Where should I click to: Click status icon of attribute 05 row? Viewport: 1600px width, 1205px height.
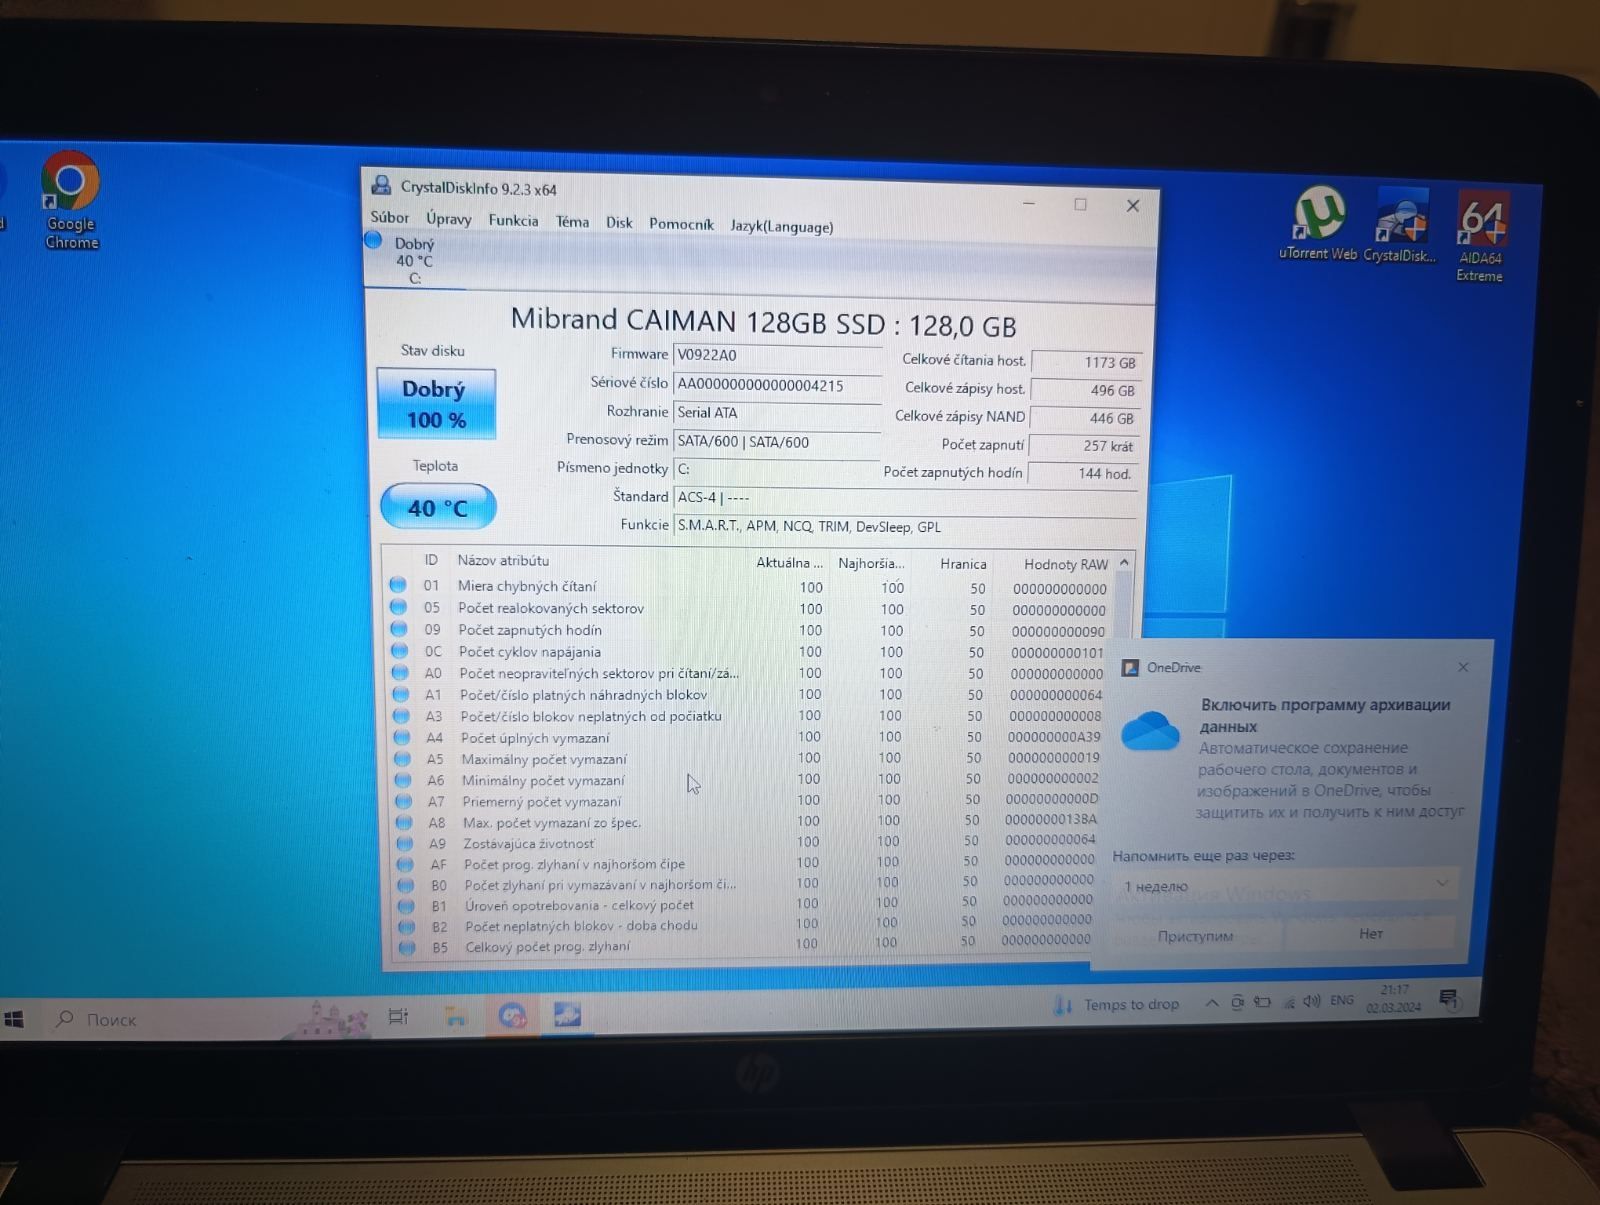click(398, 606)
